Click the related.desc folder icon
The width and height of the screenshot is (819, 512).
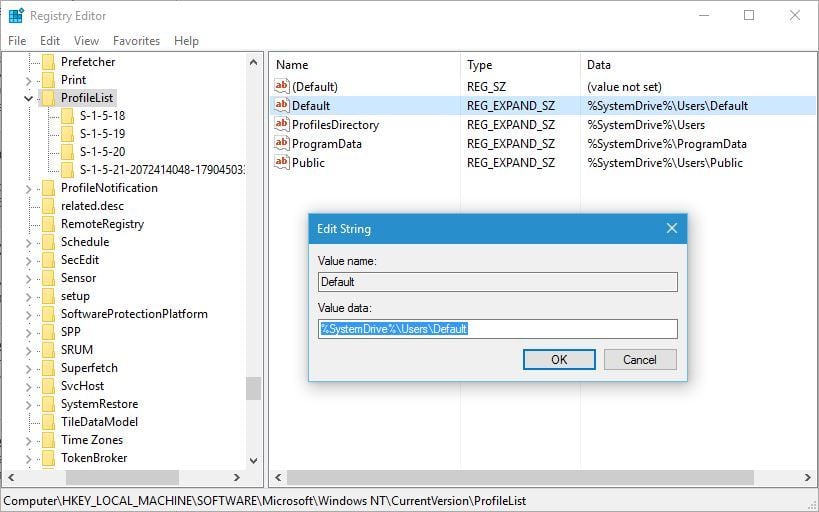[x=48, y=206]
